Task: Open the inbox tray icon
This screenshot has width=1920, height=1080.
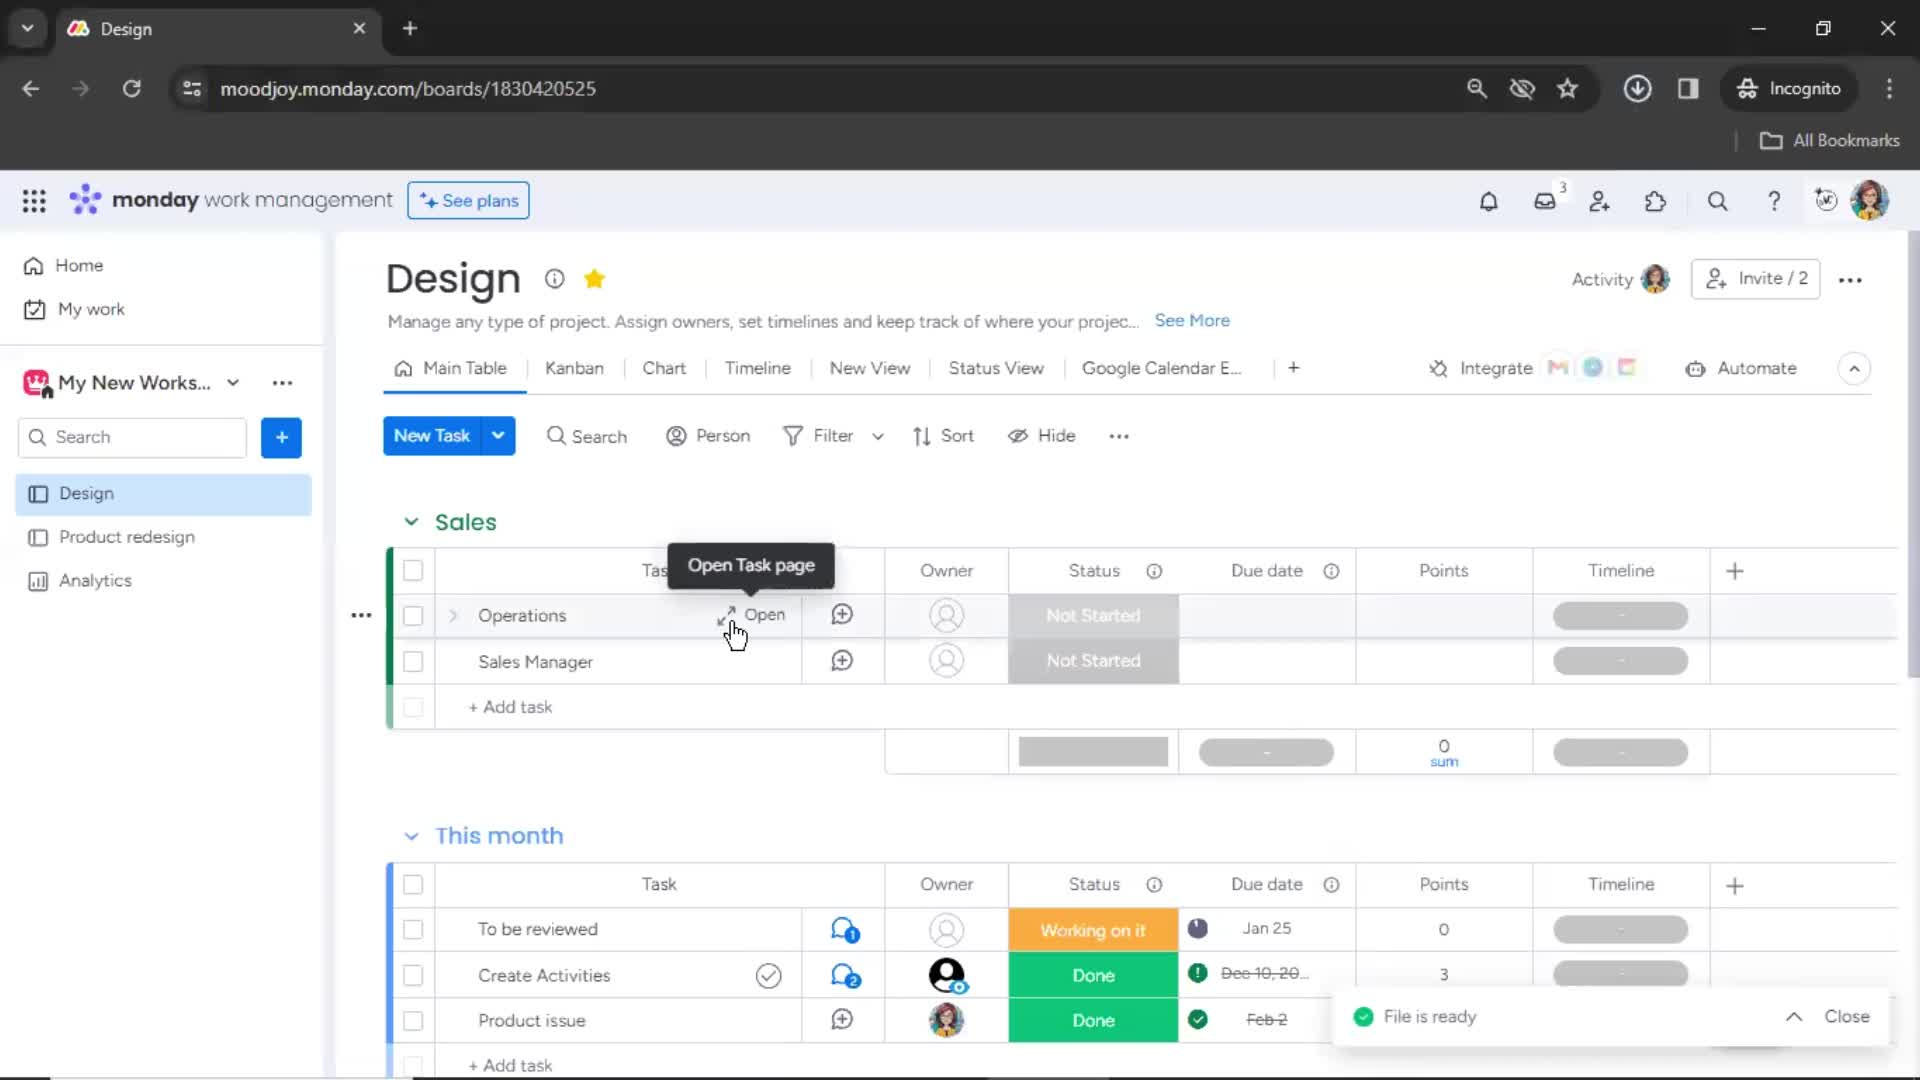Action: [1545, 201]
